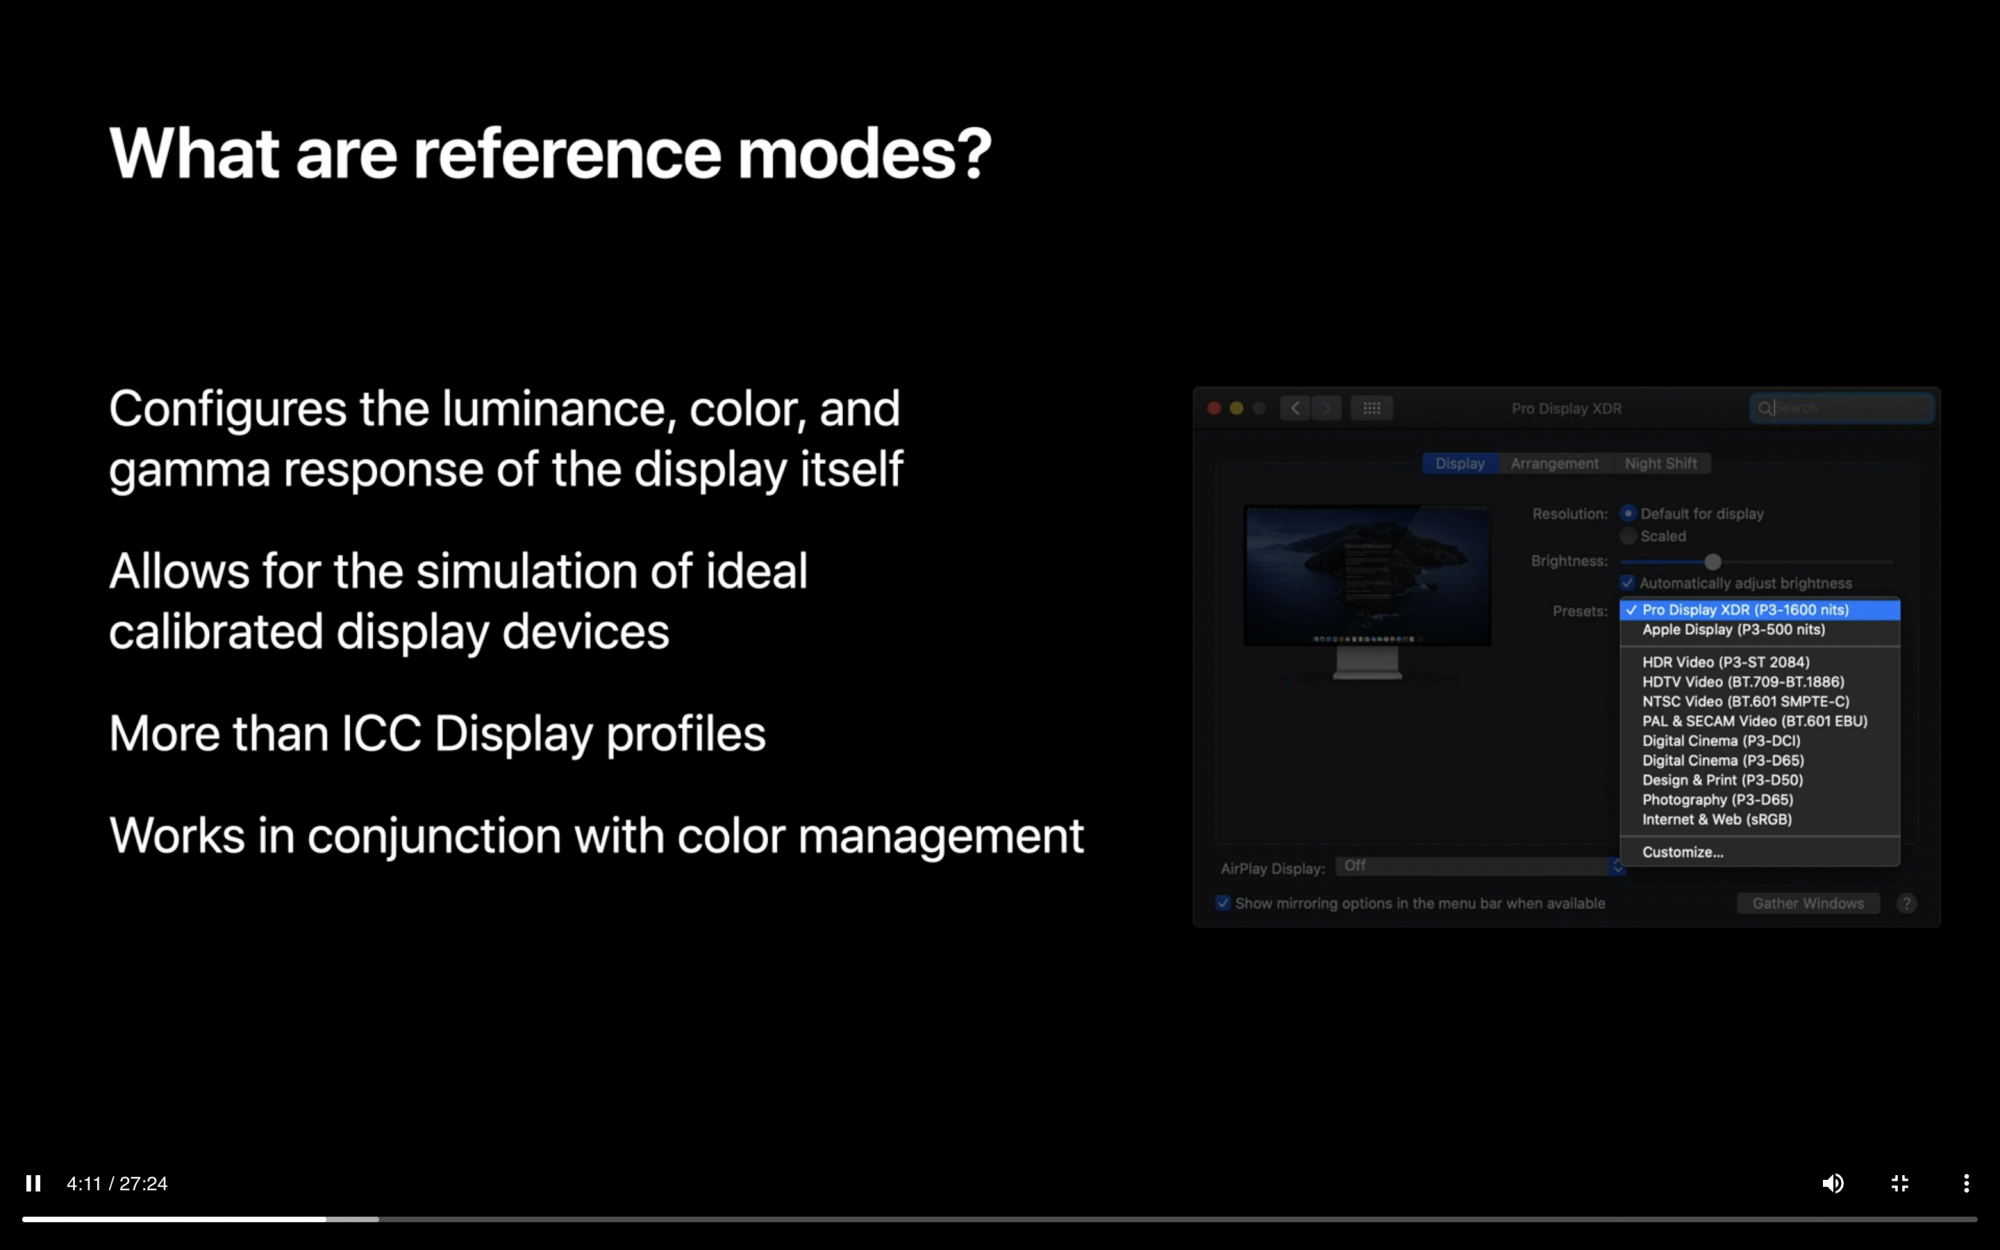The width and height of the screenshot is (2000, 1250).
Task: Click the forward arrow in preferences window
Action: click(1327, 408)
